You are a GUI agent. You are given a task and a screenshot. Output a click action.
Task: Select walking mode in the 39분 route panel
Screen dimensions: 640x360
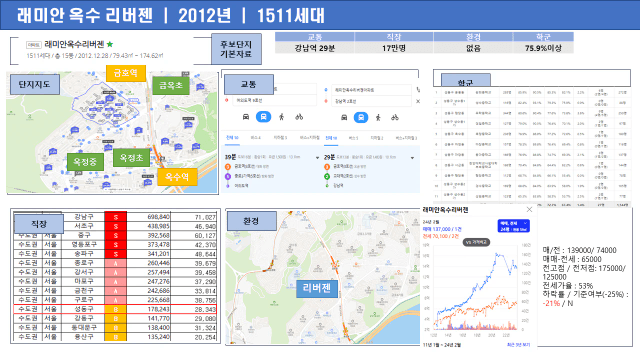(281, 117)
